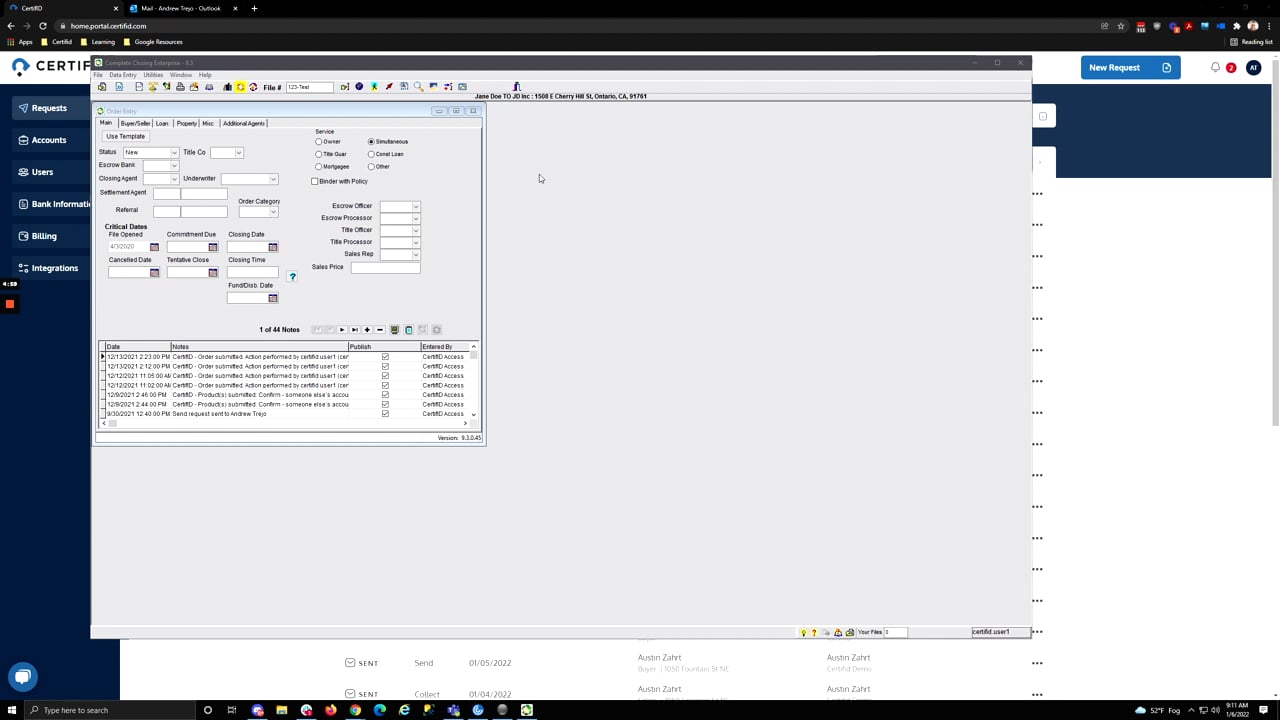Open the chat bubble widget
Image resolution: width=1280 pixels, height=720 pixels.
[x=22, y=677]
